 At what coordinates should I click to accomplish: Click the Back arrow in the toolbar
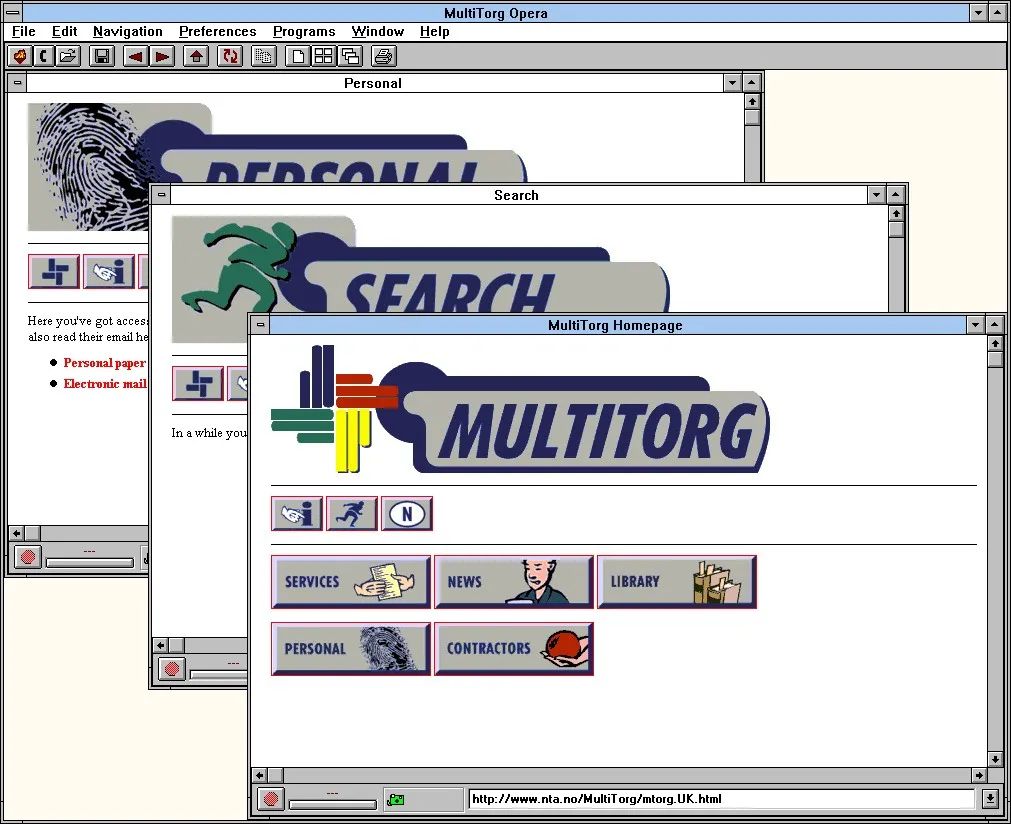click(135, 56)
